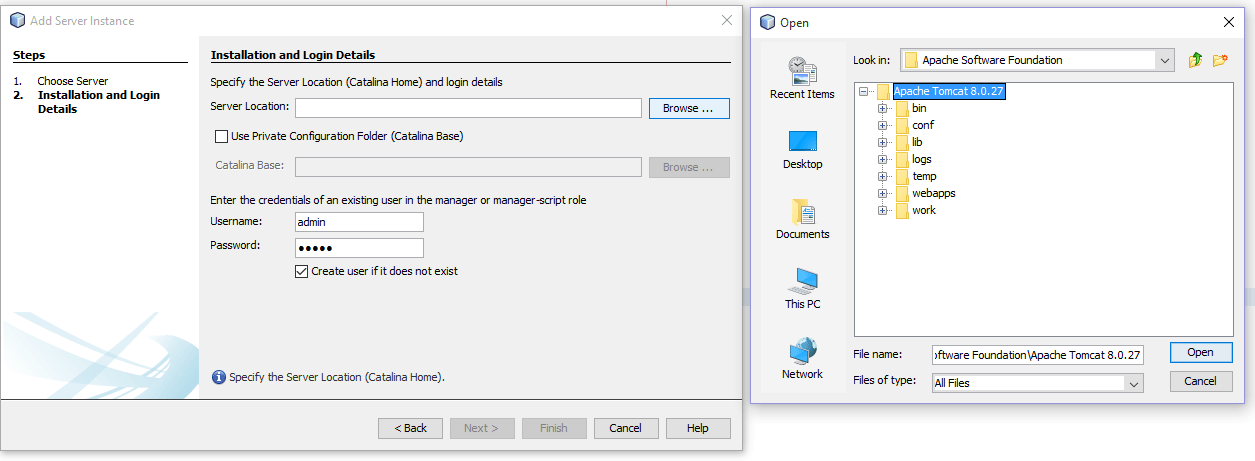Select the bin folder in tree
1255x461 pixels.
point(919,108)
